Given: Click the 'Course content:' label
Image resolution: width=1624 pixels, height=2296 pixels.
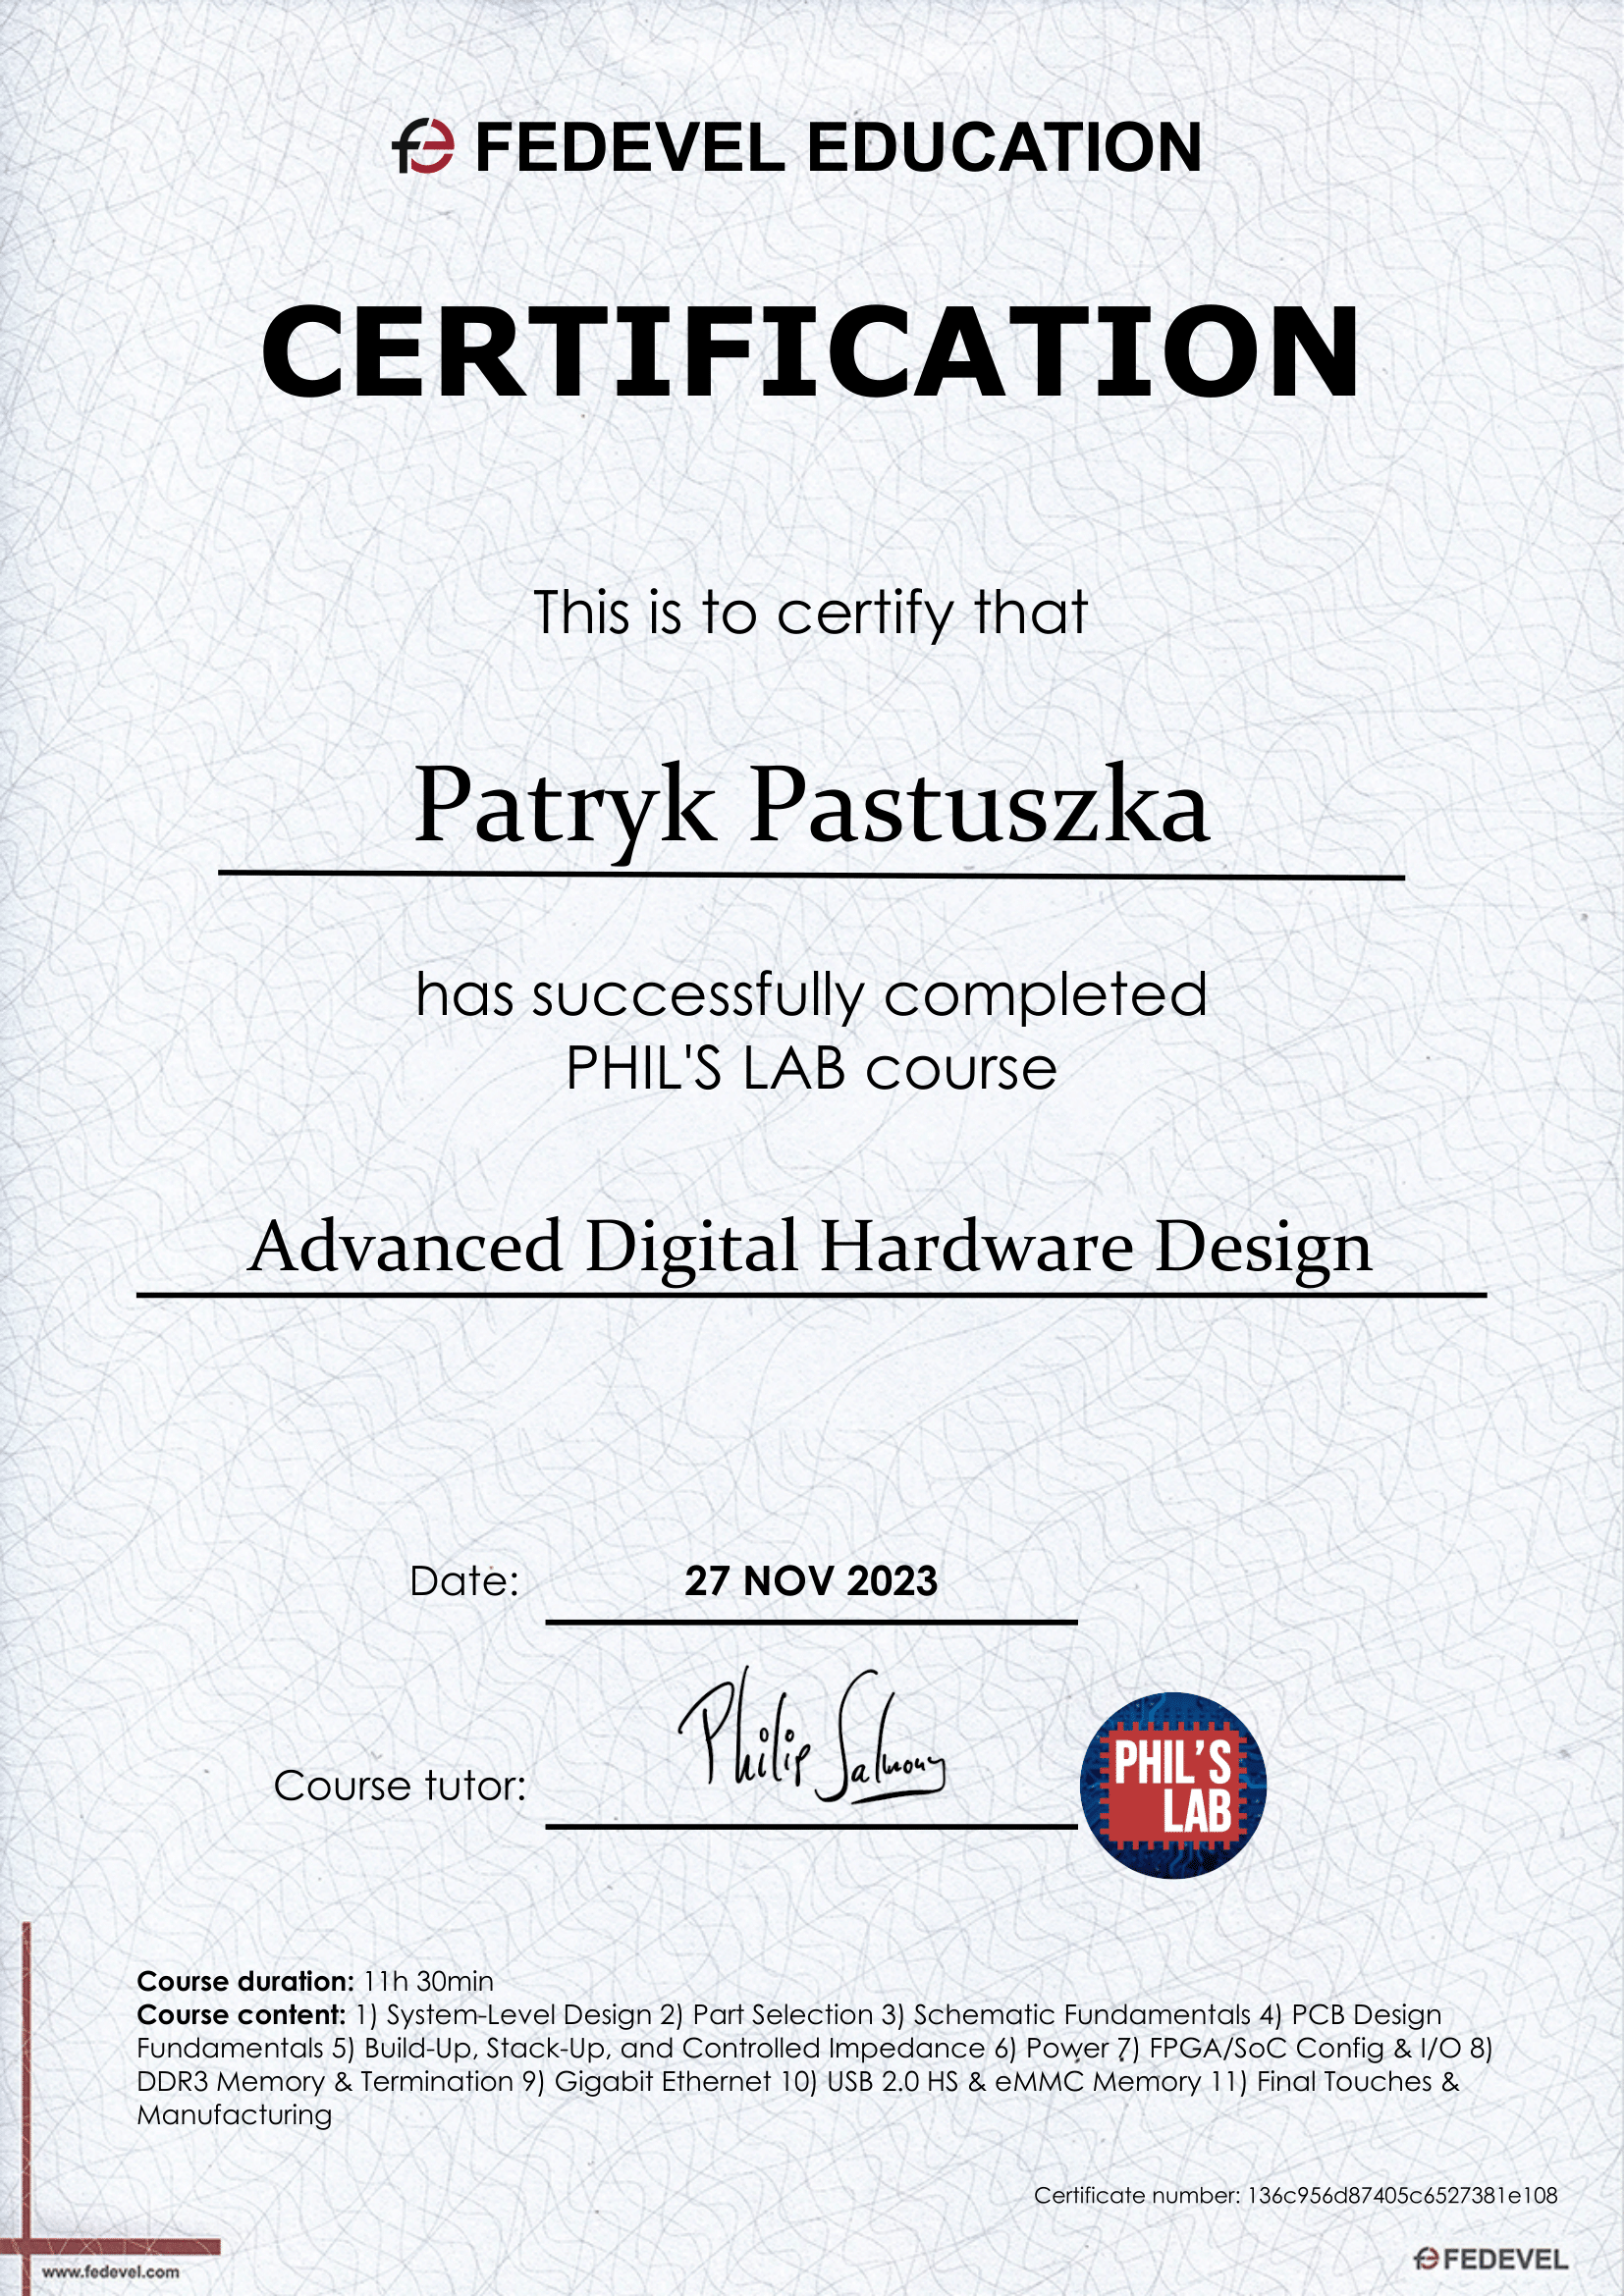Looking at the screenshot, I should coord(241,2014).
